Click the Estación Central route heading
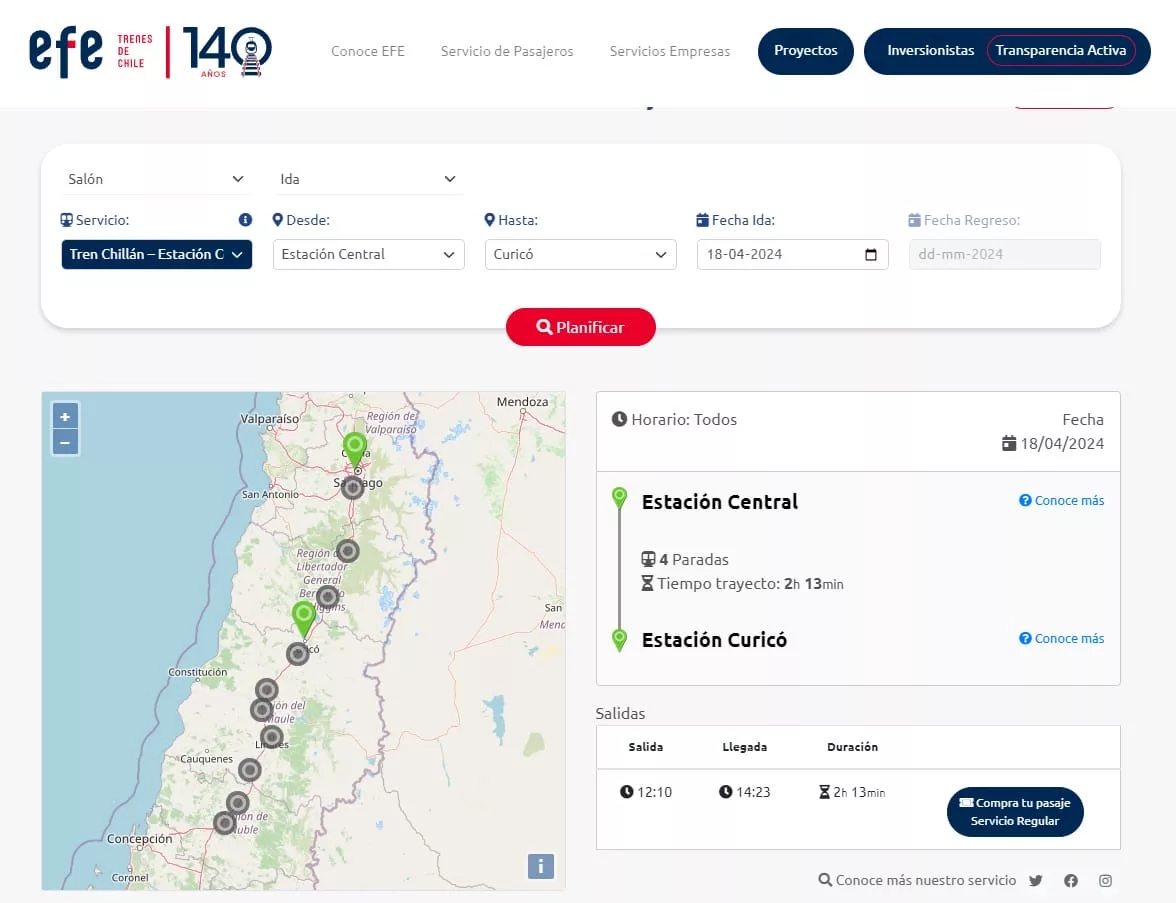The height and width of the screenshot is (903, 1176). pos(720,502)
